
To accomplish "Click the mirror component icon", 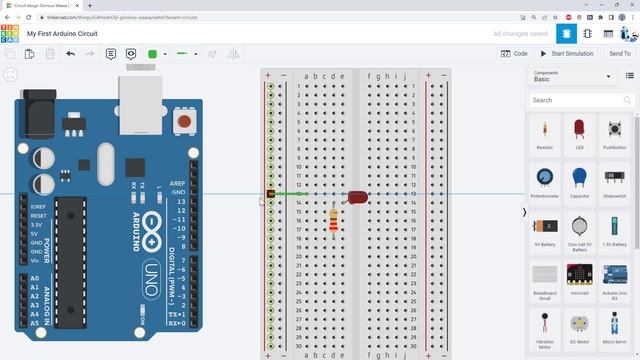I will coord(233,54).
